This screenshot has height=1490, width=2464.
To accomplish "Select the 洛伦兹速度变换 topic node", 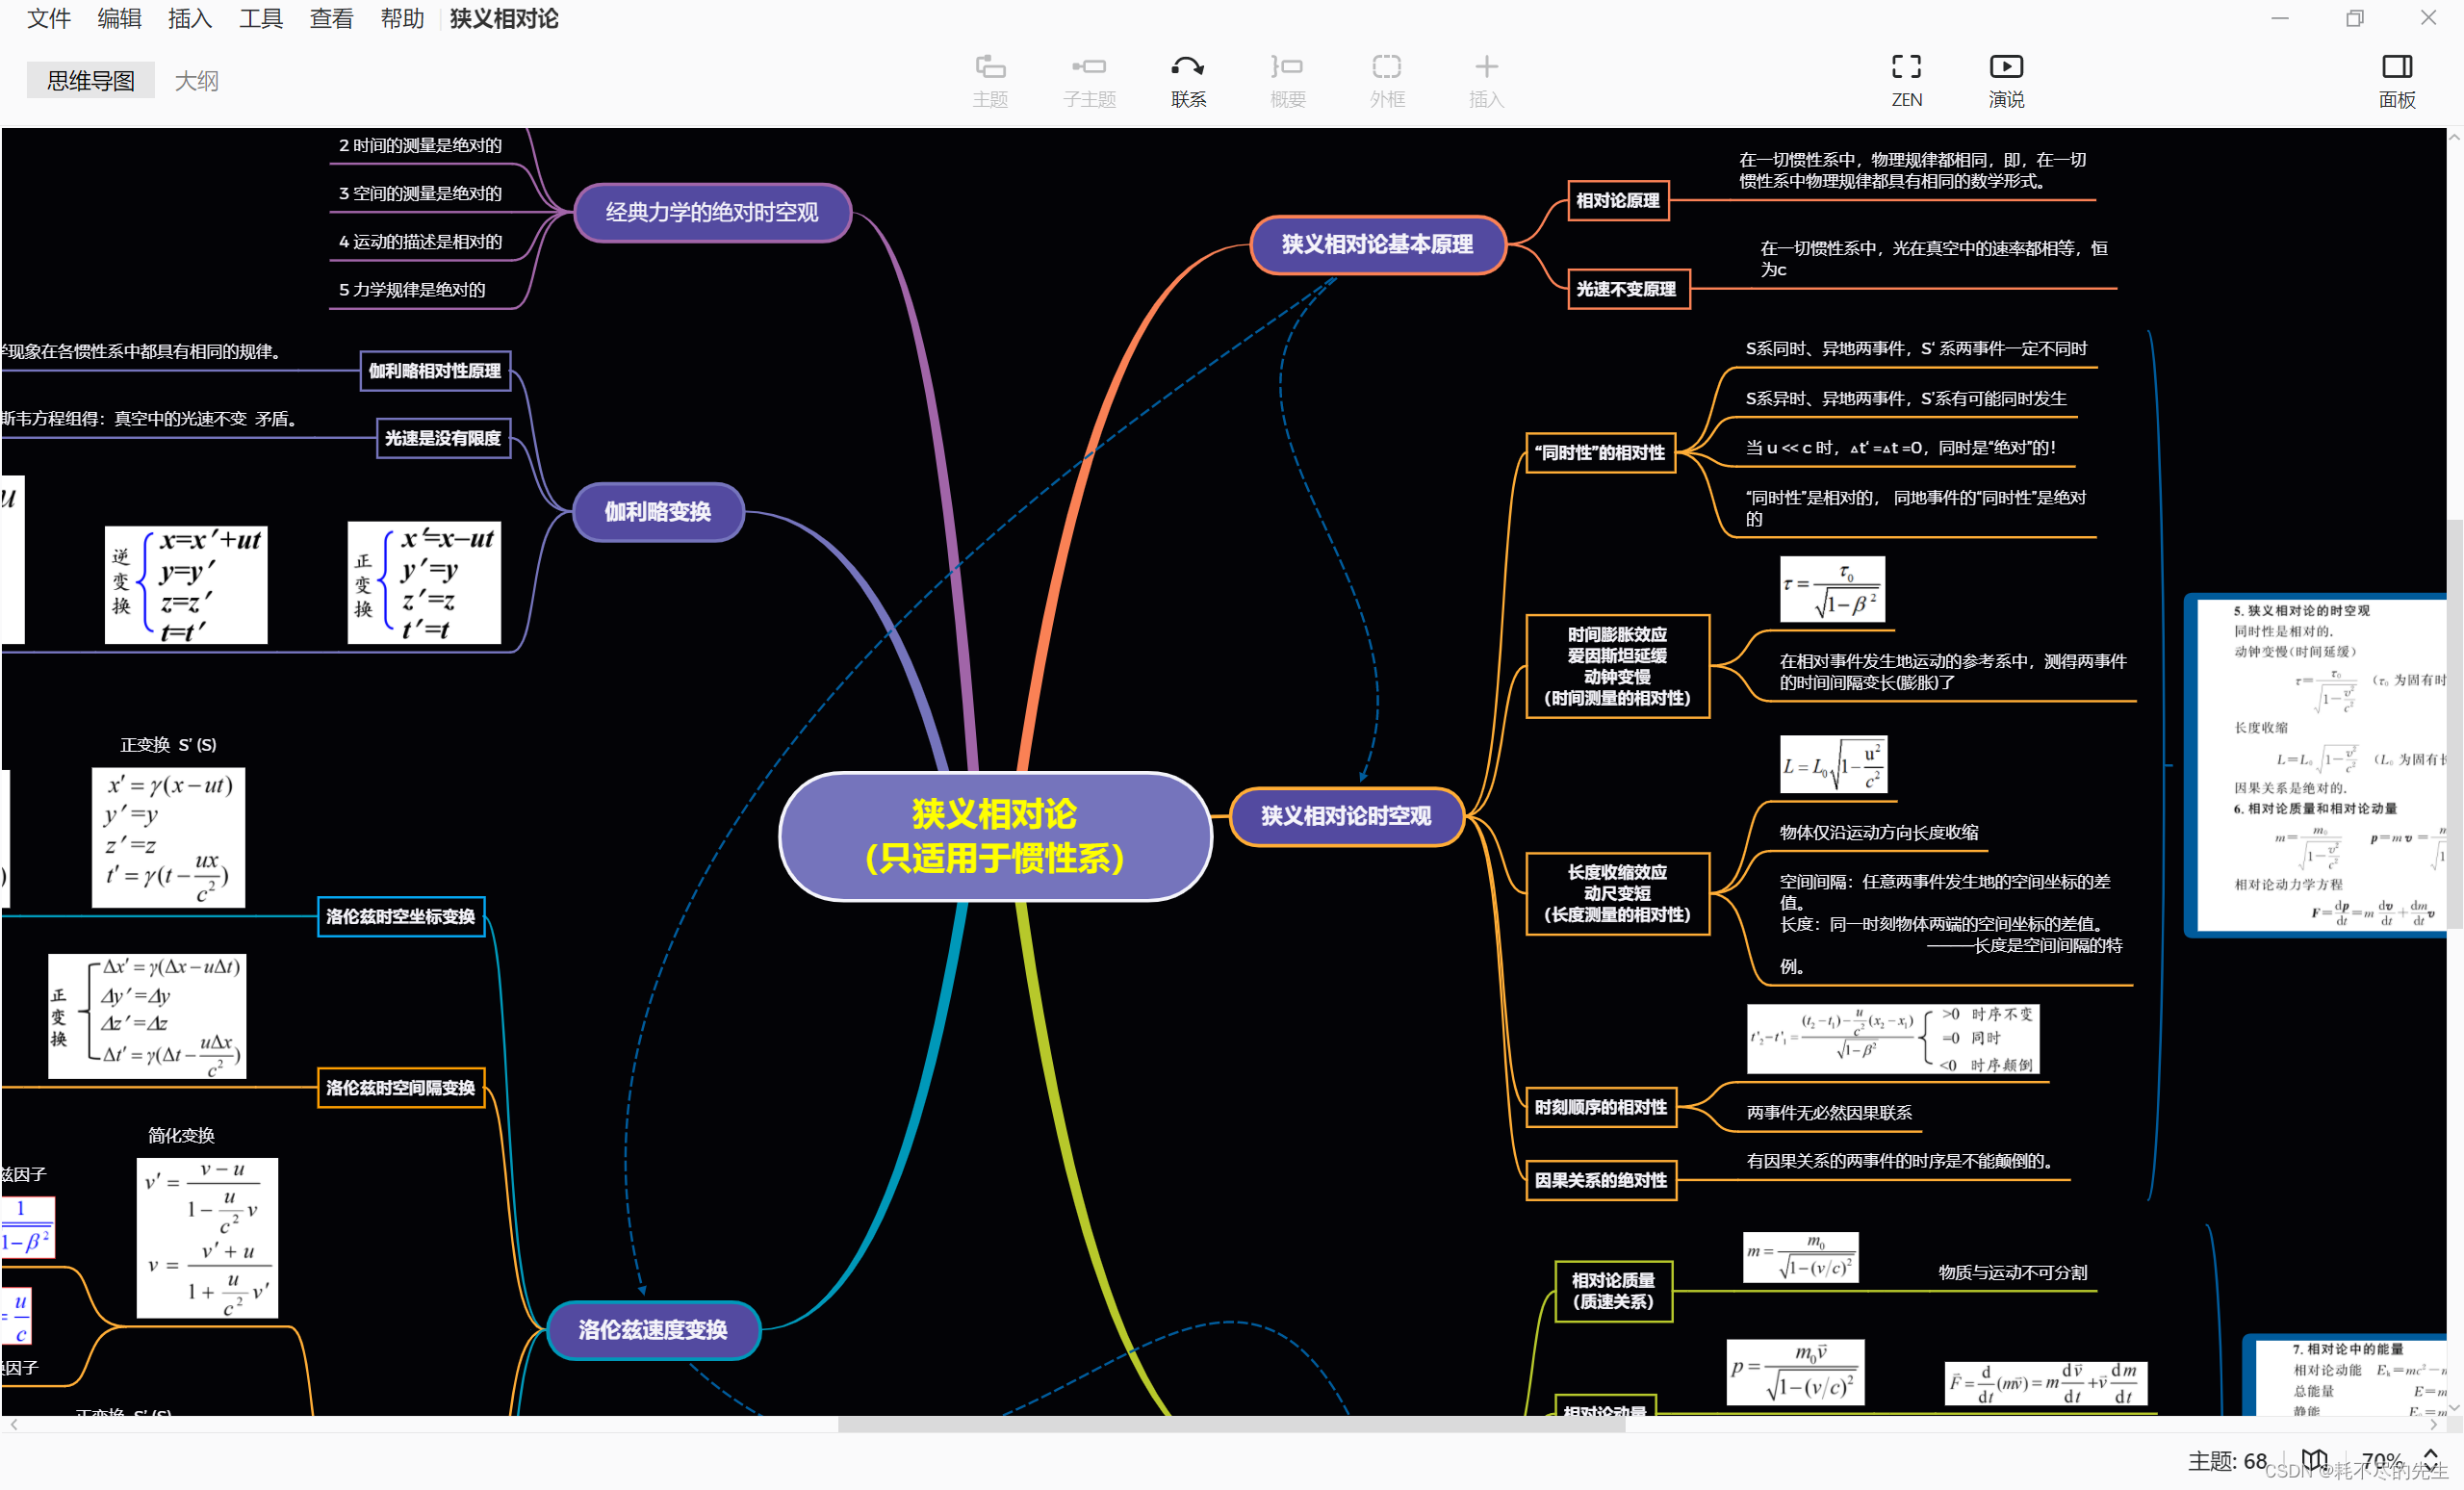I will [653, 1329].
